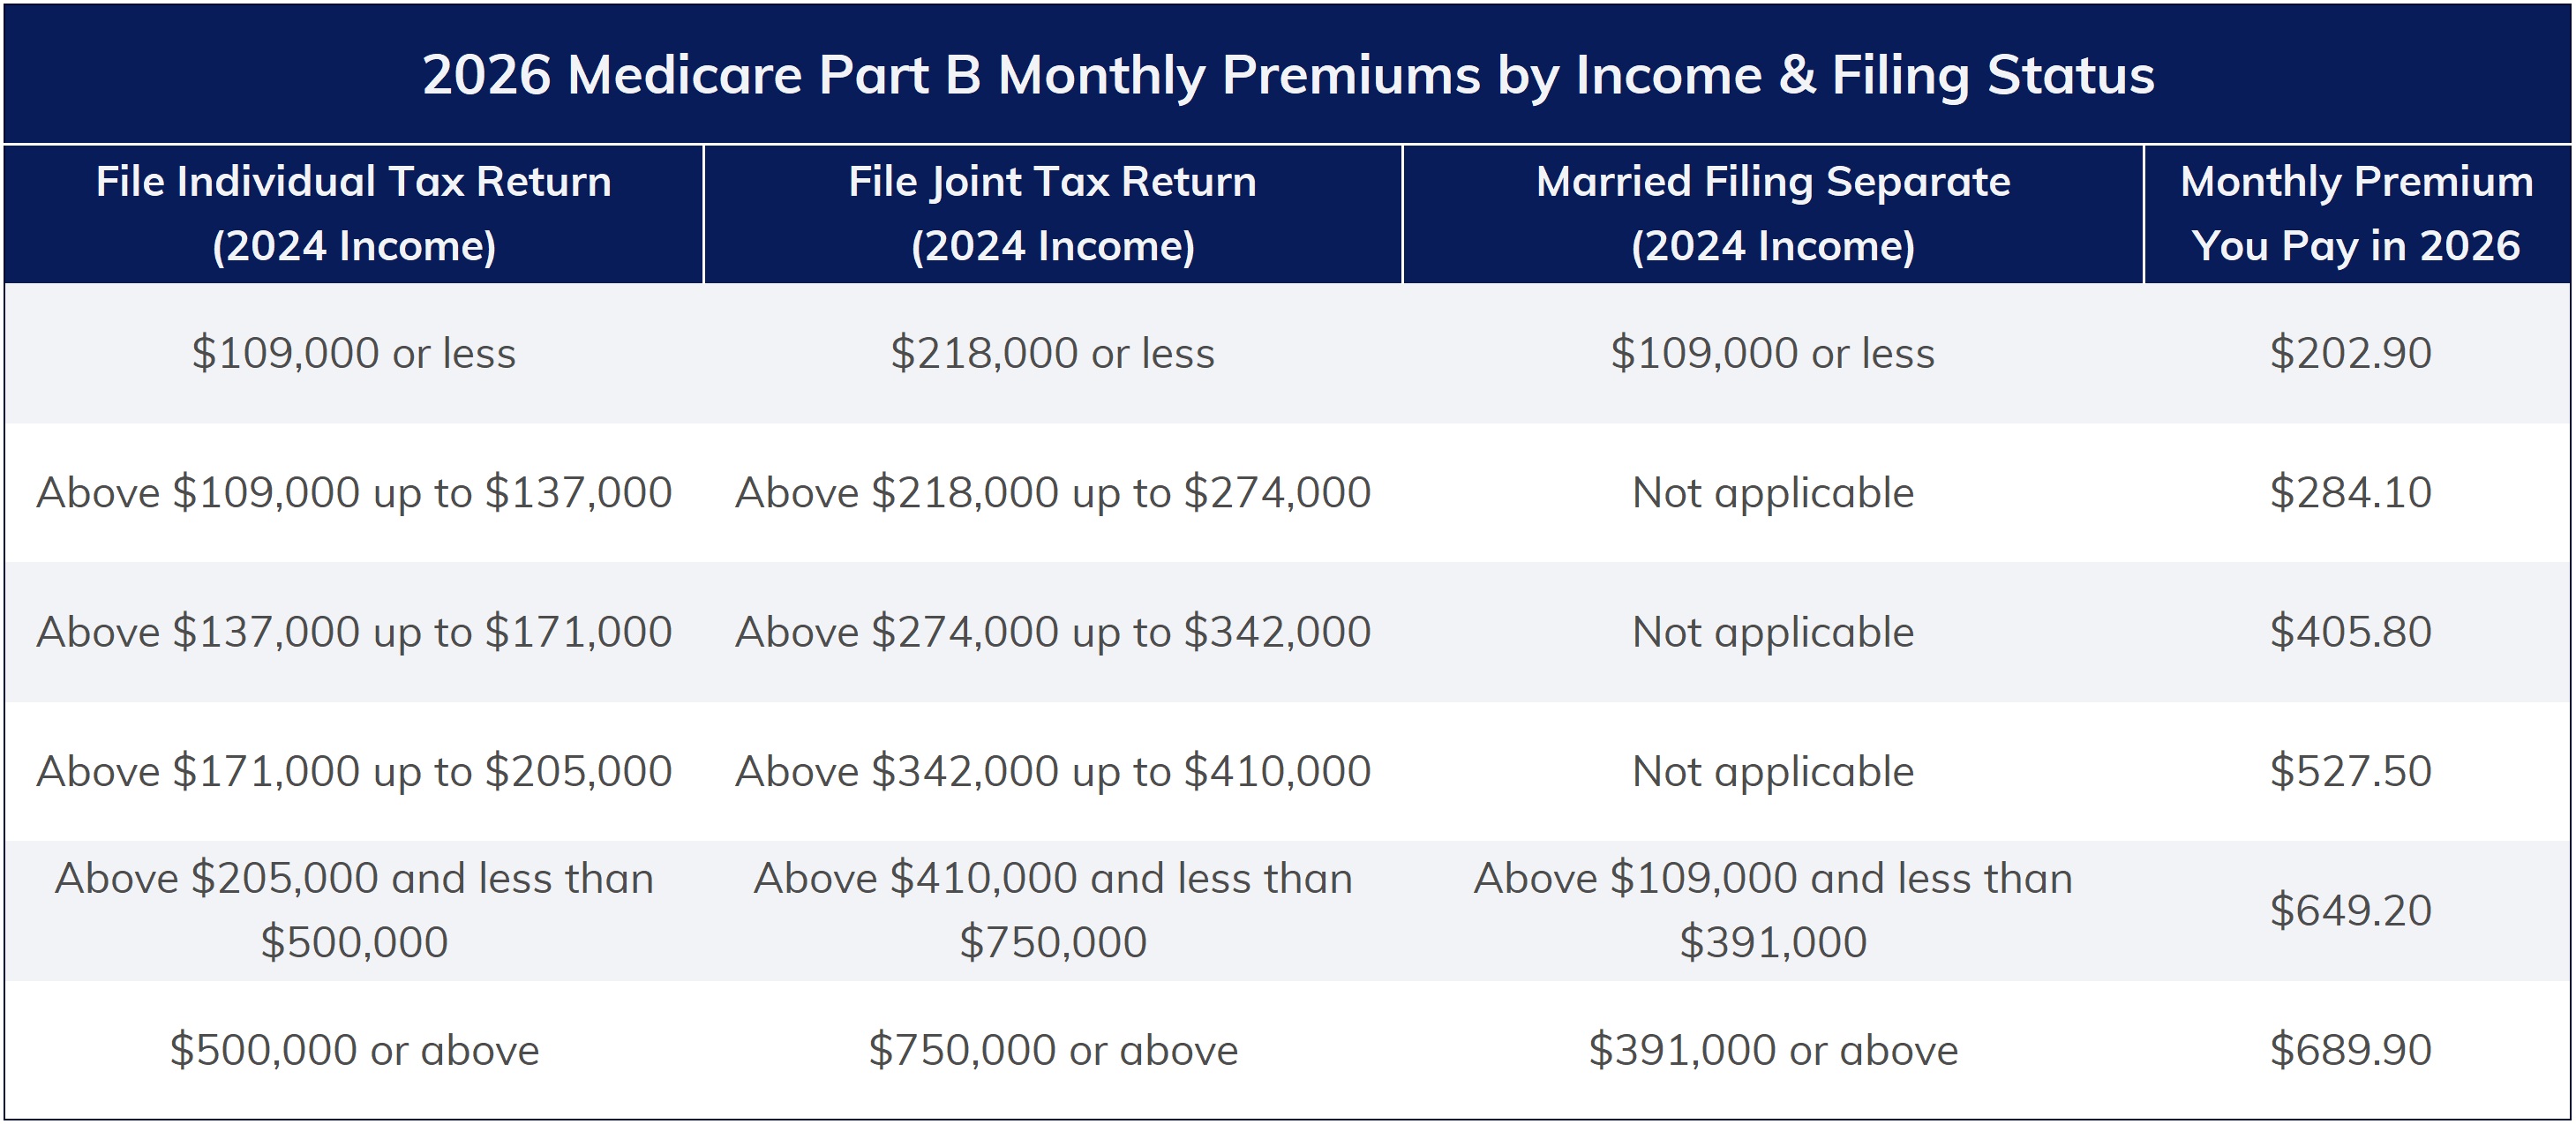Viewport: 2576px width, 1124px height.
Task: Click the "$391,000 or above" cell
Action: (1772, 1050)
